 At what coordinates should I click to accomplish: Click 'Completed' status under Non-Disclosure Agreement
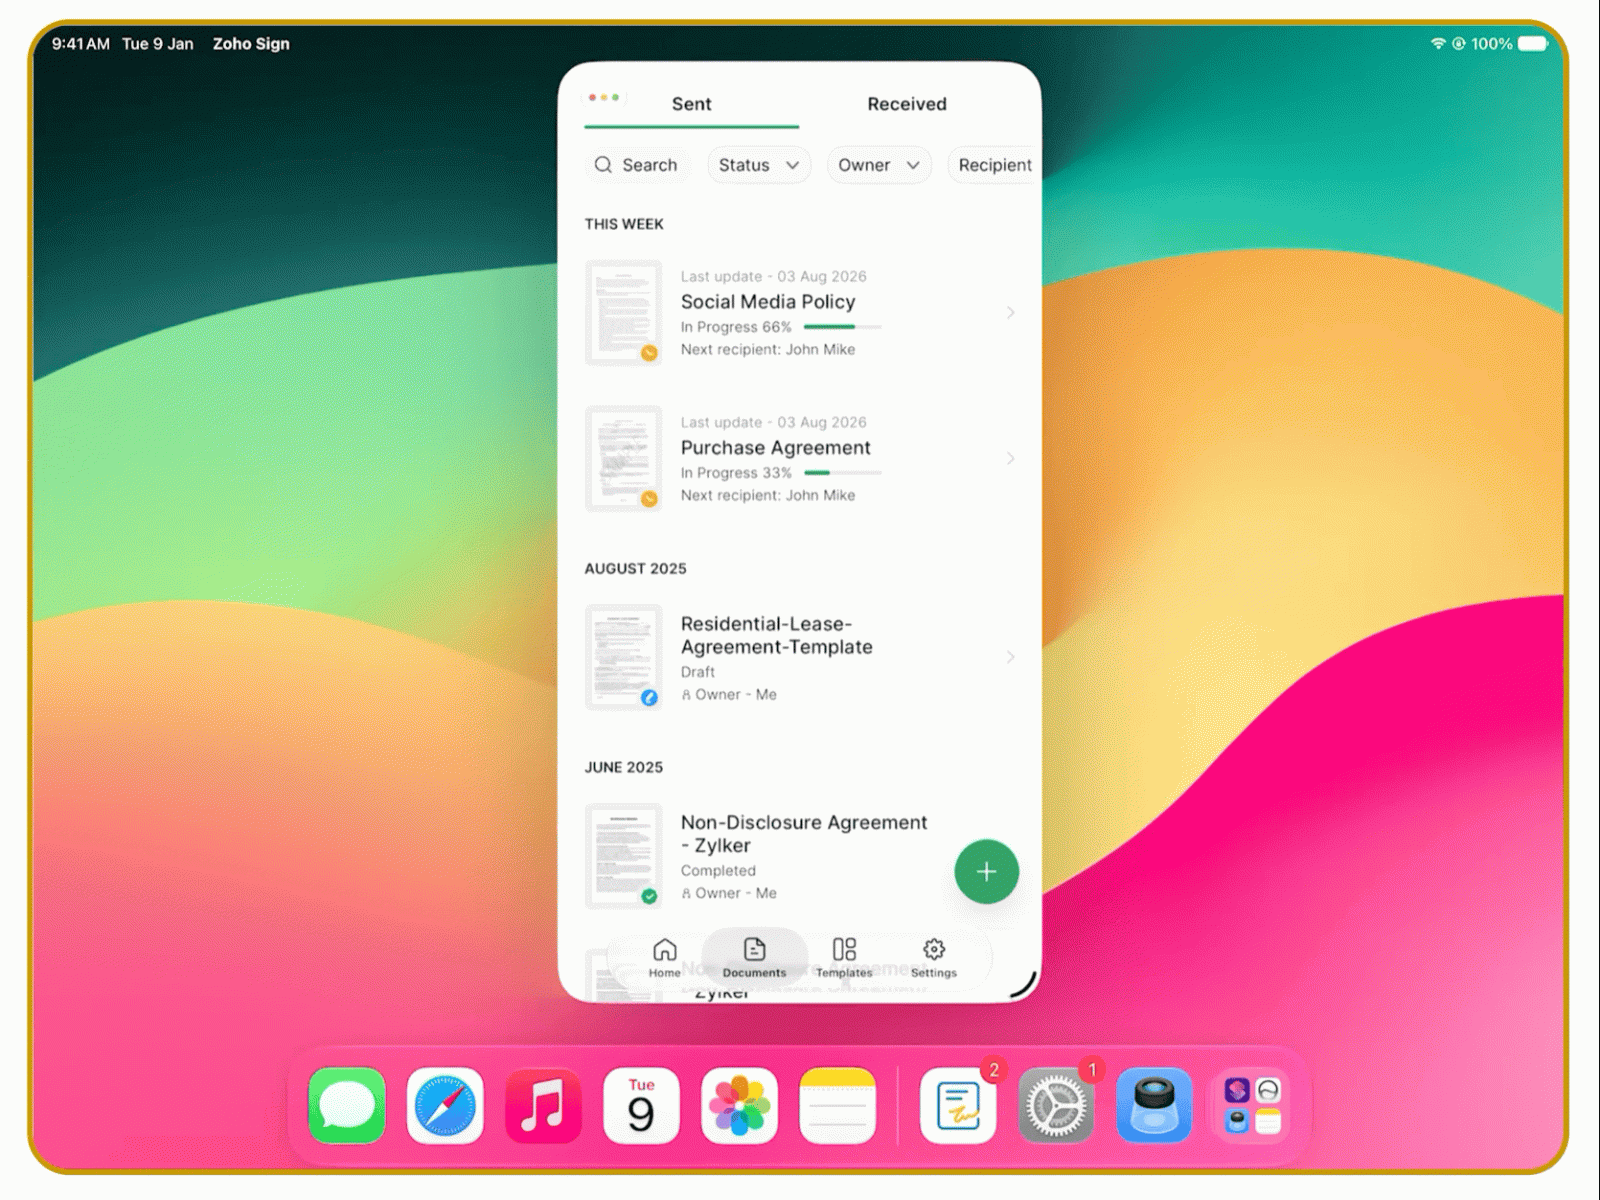[718, 871]
